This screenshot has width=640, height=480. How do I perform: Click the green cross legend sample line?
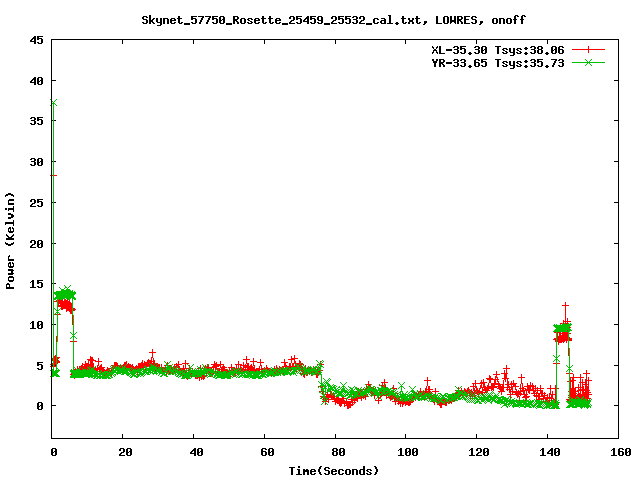click(588, 62)
